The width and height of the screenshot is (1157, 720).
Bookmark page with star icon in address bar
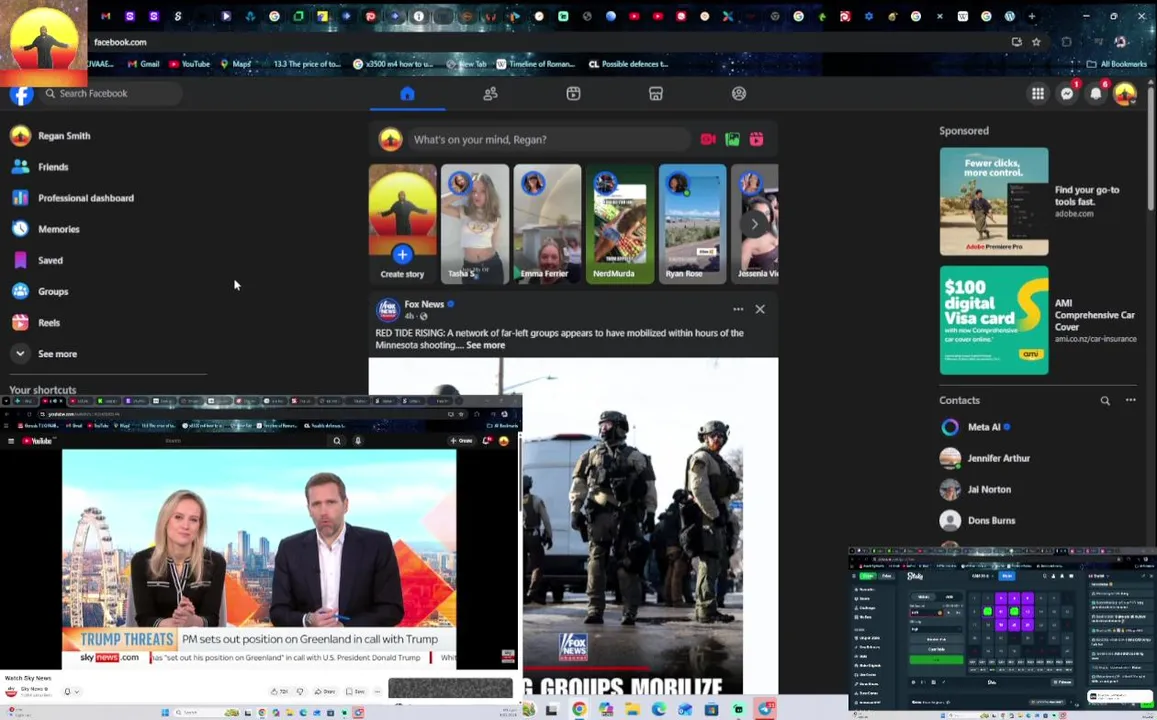(x=1036, y=42)
